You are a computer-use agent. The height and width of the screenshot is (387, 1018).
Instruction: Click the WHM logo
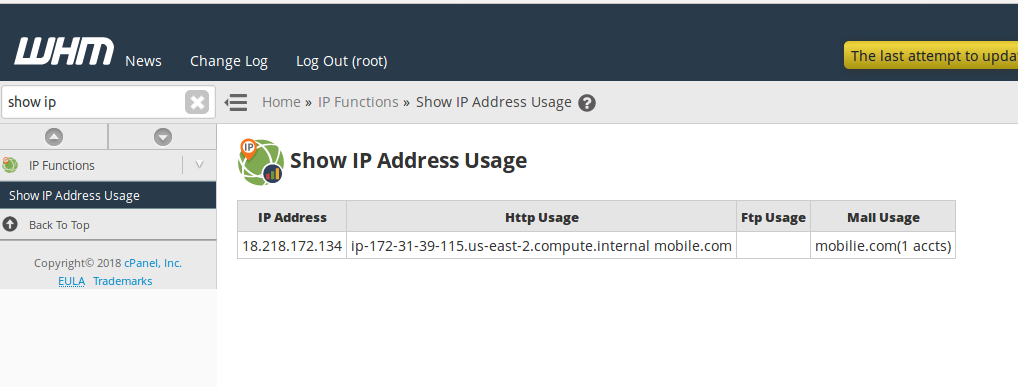pos(64,51)
